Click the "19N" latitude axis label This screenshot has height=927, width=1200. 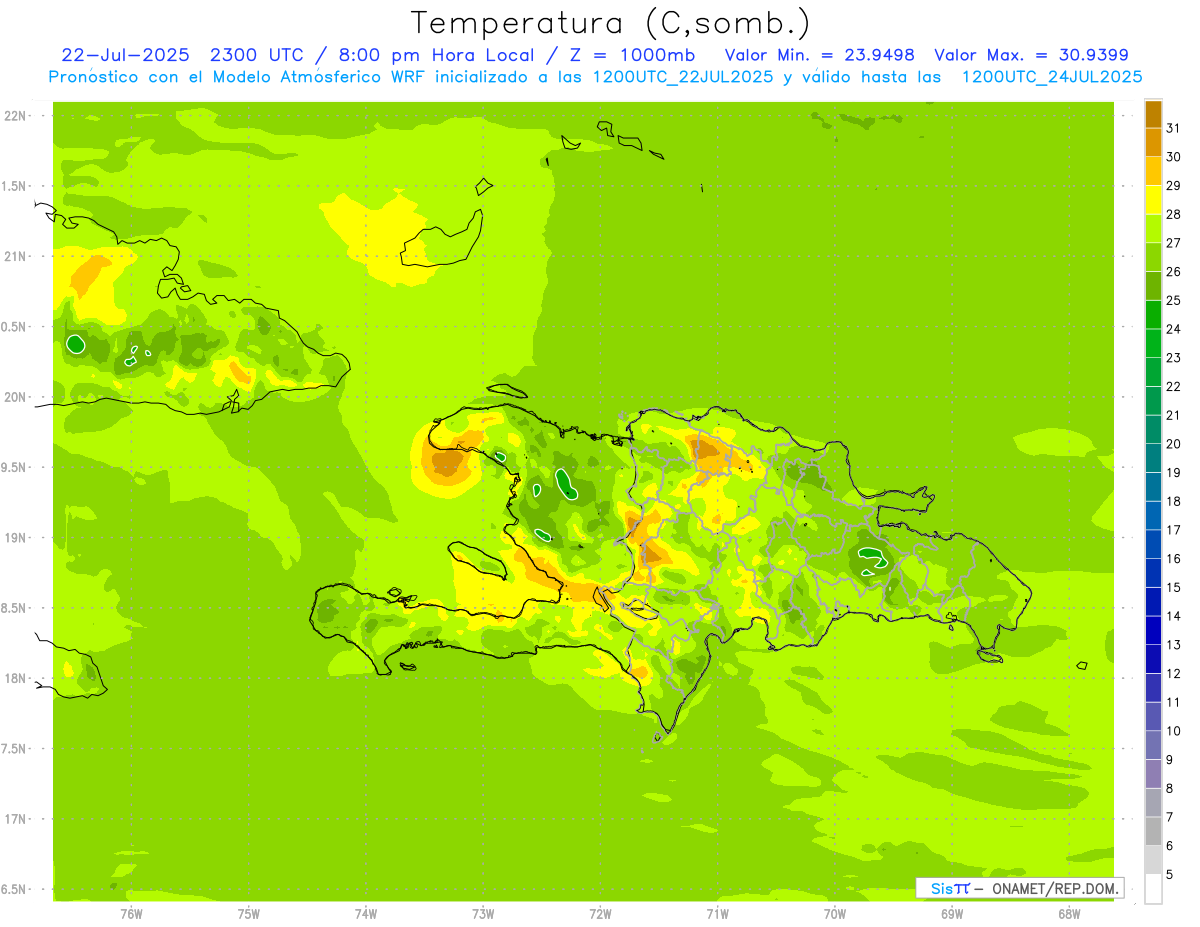point(16,538)
